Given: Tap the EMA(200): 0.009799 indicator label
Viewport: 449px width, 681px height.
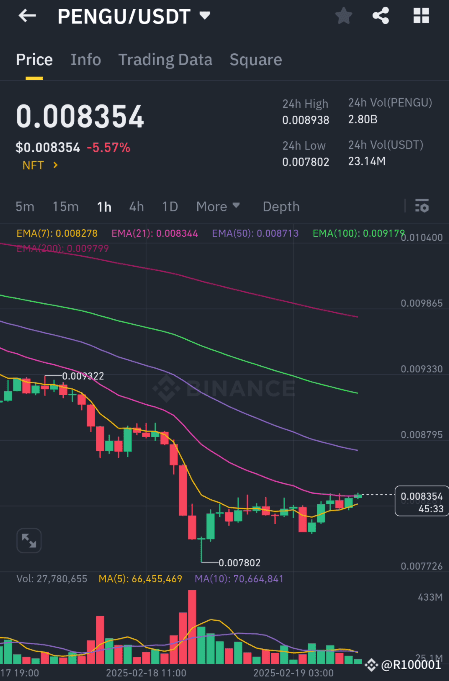Looking at the screenshot, I should coord(63,248).
